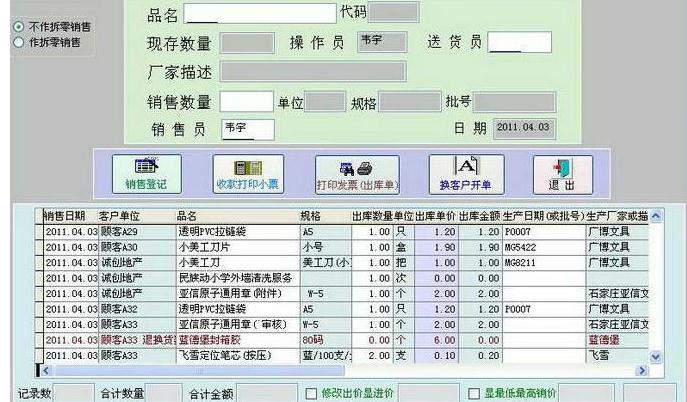Image resolution: width=687 pixels, height=402 pixels.
Task: Select the 飞雪定位笔芯(按压) cell
Action: [x=238, y=356]
